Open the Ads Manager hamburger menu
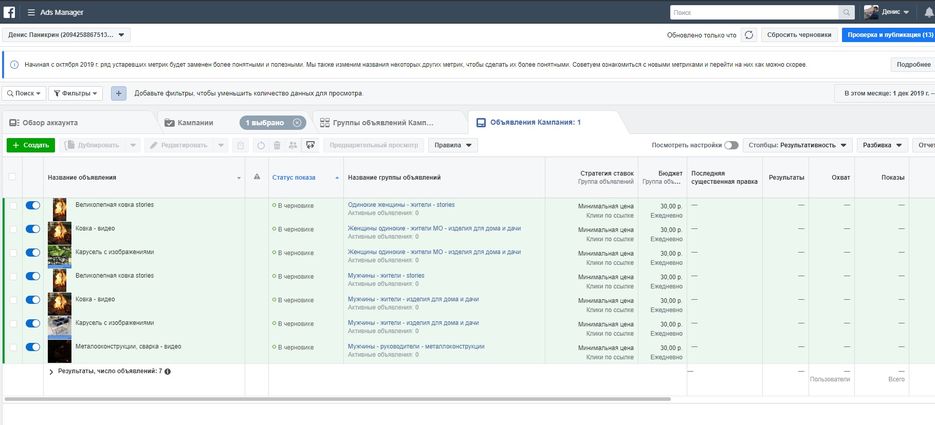 (x=31, y=12)
